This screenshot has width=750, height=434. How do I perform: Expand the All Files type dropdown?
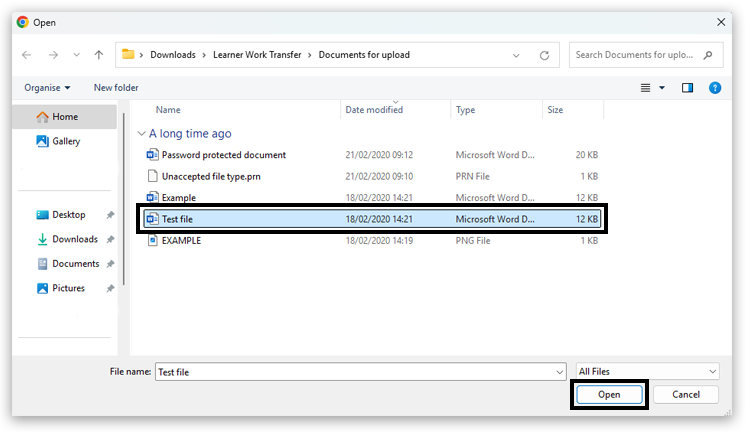647,371
